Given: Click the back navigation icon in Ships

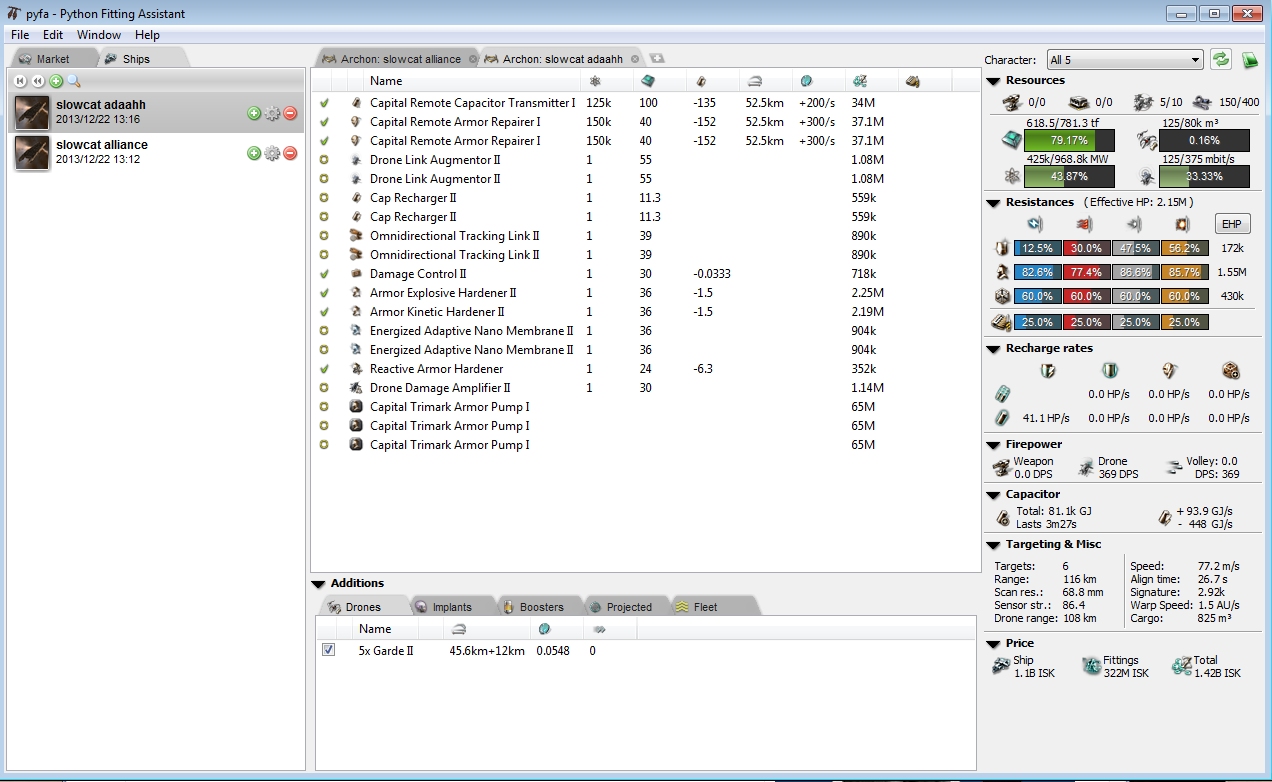Looking at the screenshot, I should coord(38,81).
